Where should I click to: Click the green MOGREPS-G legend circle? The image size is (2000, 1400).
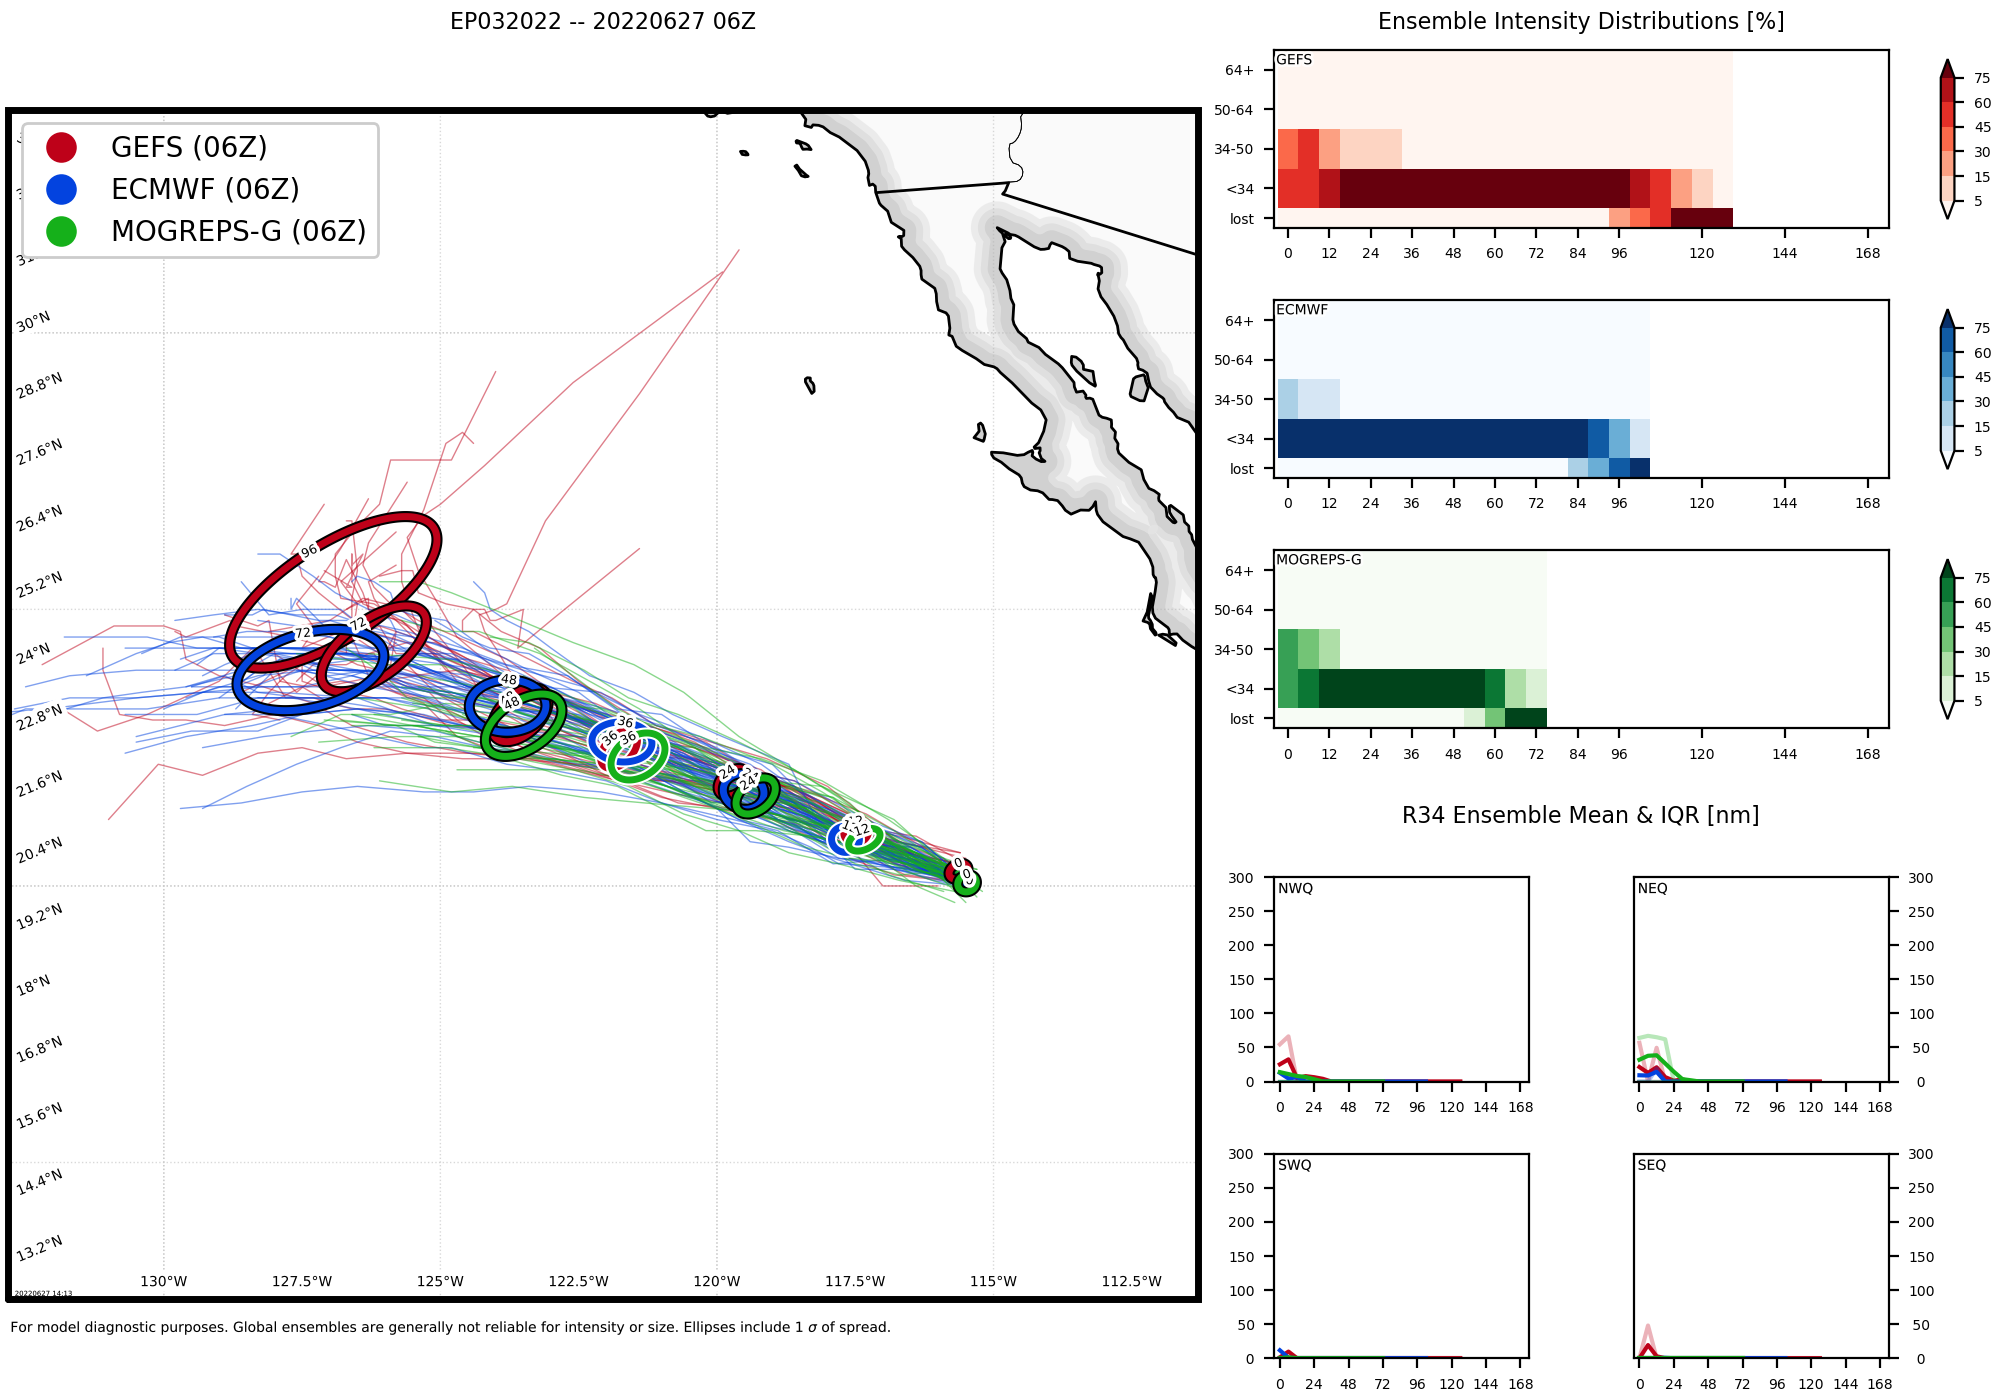pyautogui.click(x=61, y=231)
